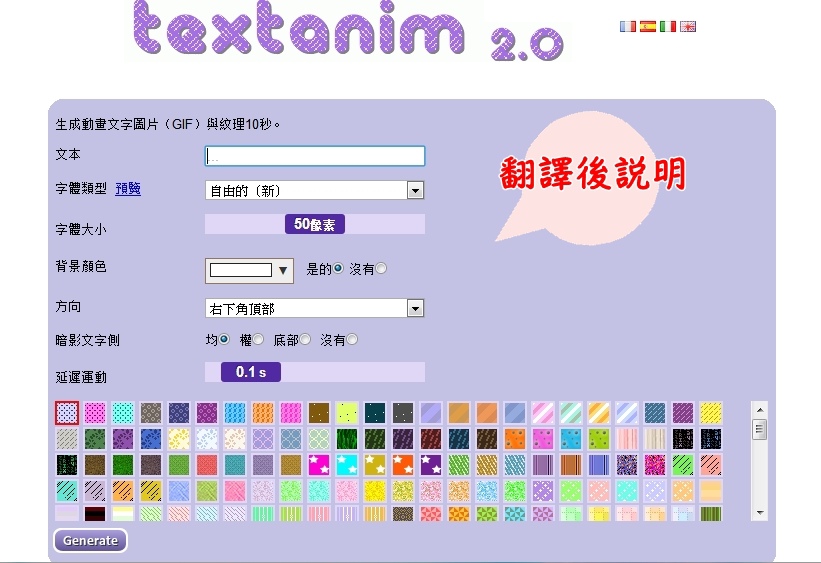Switch language with the French flag
The height and width of the screenshot is (563, 821).
click(627, 26)
